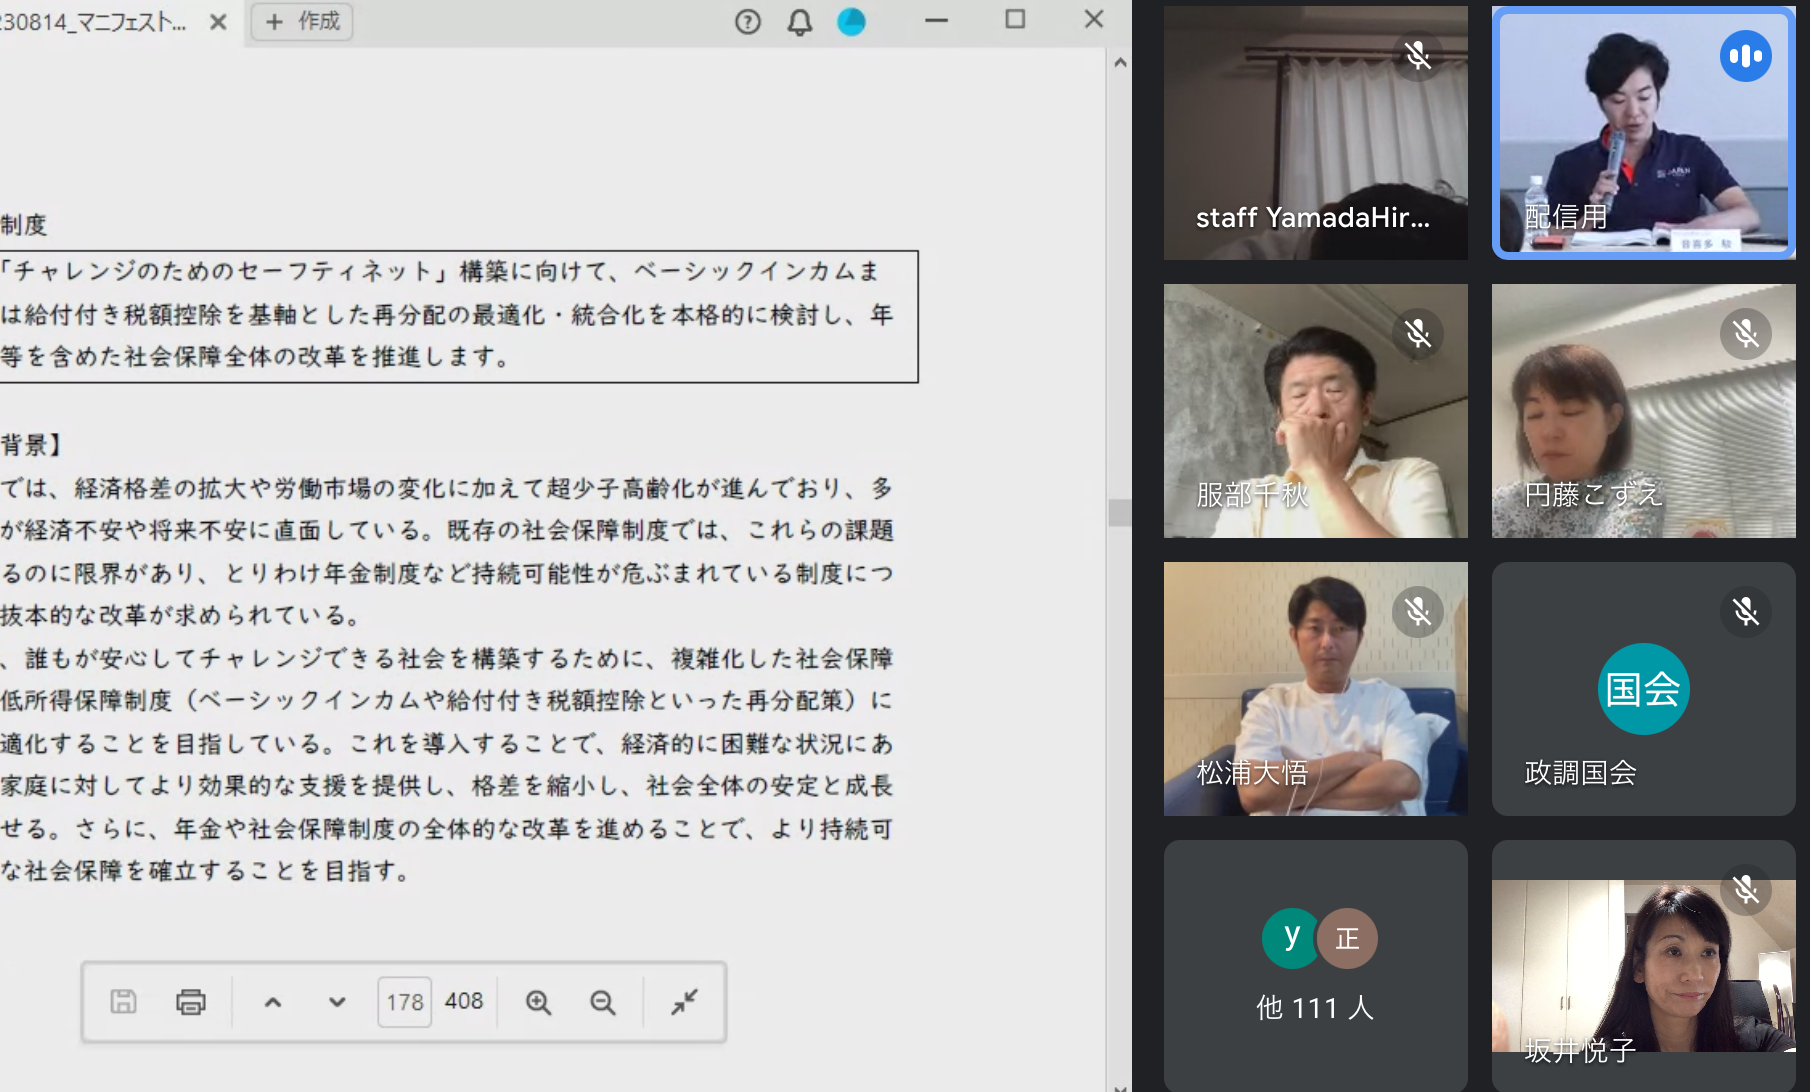Screen dimensions: 1810x1092
Task: Click the muted mic icon on 円藤こずえ tile
Action: click(x=1745, y=333)
